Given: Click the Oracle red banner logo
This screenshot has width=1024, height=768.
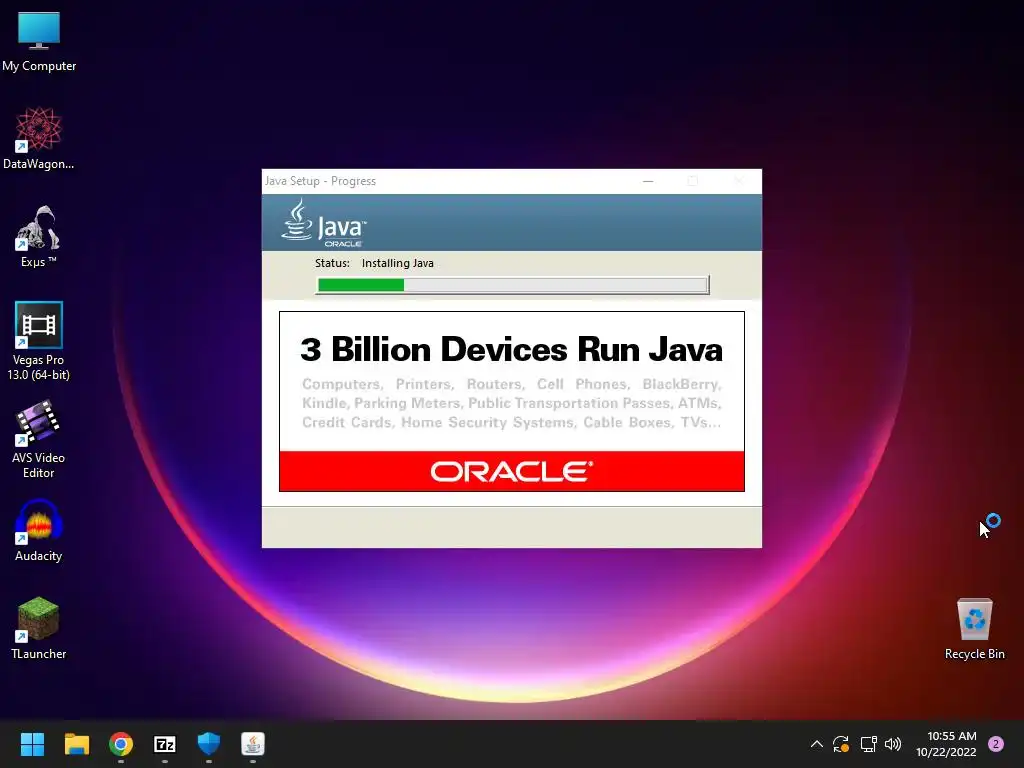Looking at the screenshot, I should tap(511, 472).
